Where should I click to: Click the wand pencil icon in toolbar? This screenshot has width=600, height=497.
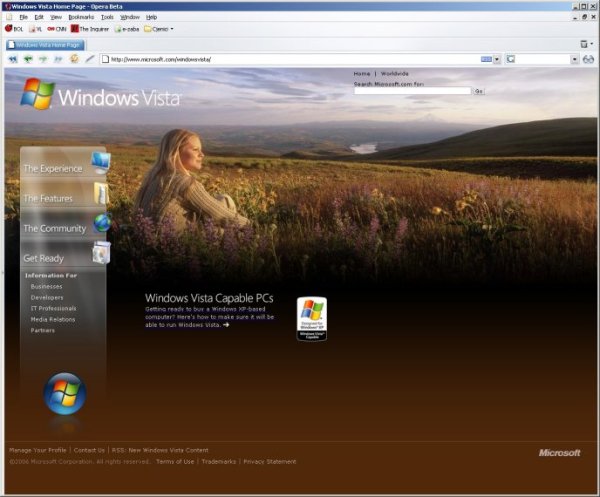coord(90,59)
